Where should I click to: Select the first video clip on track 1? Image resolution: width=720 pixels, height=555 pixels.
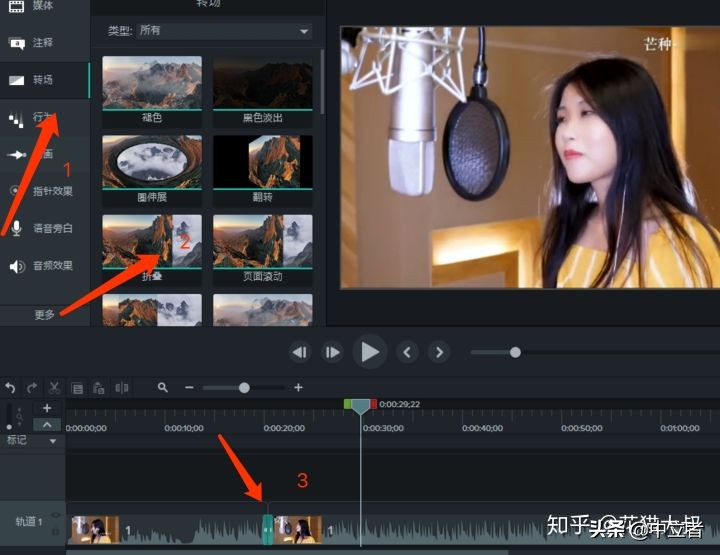(167, 530)
